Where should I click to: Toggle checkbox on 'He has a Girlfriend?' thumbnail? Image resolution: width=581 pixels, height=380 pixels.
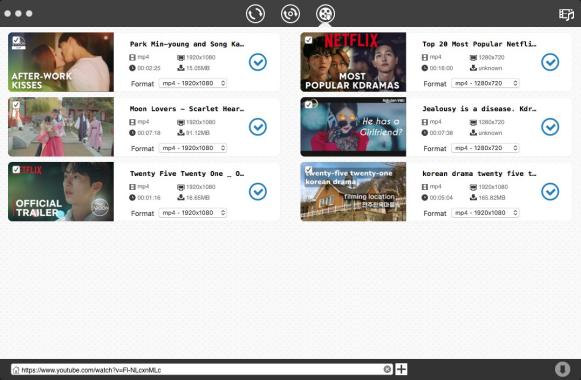click(308, 105)
